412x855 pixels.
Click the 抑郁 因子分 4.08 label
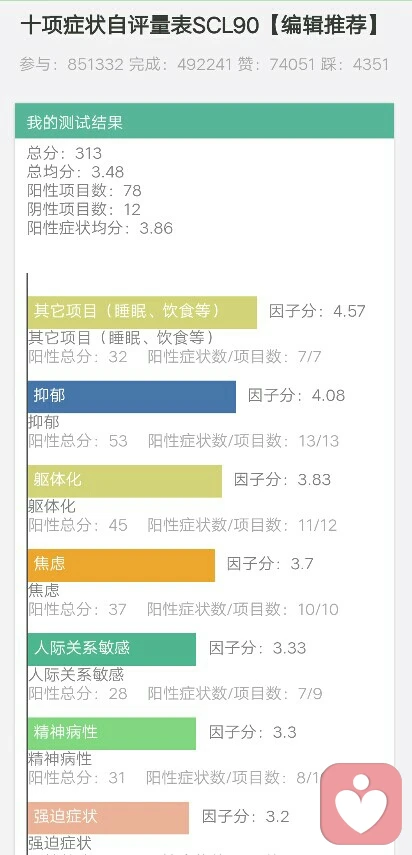tap(296, 395)
